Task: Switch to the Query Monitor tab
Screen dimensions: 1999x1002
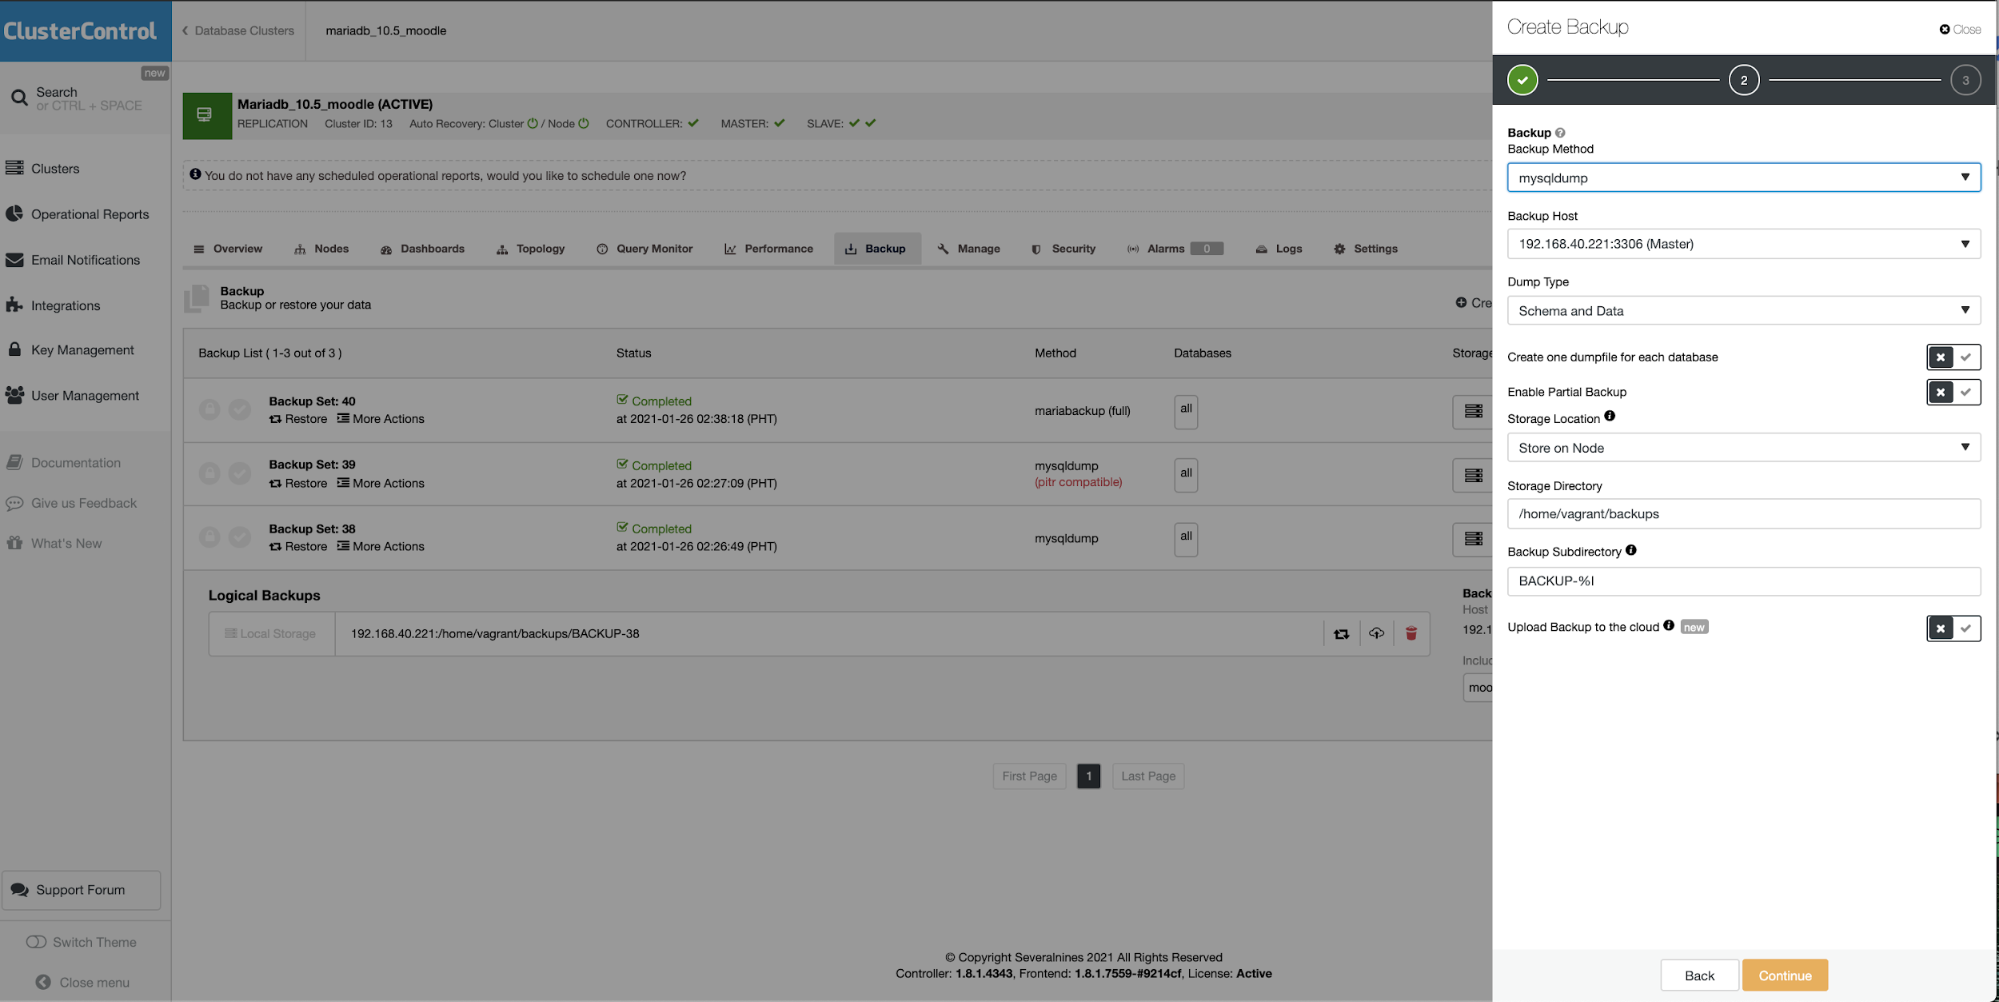Action: [645, 249]
